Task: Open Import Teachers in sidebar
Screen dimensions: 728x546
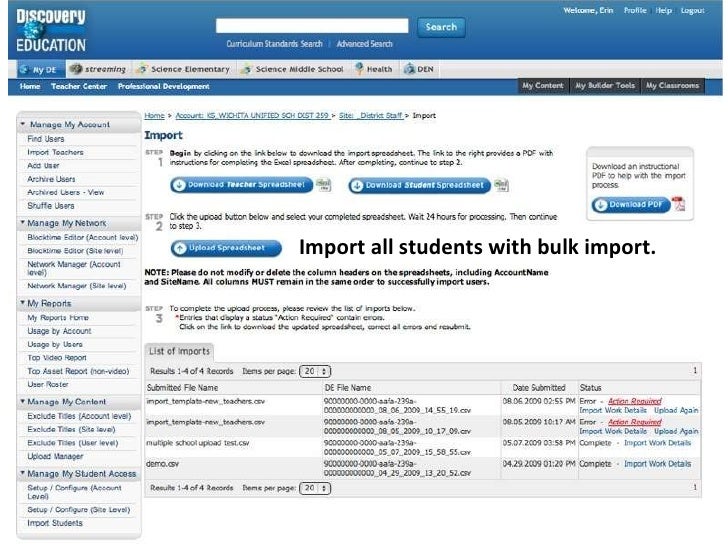Action: click(x=55, y=152)
